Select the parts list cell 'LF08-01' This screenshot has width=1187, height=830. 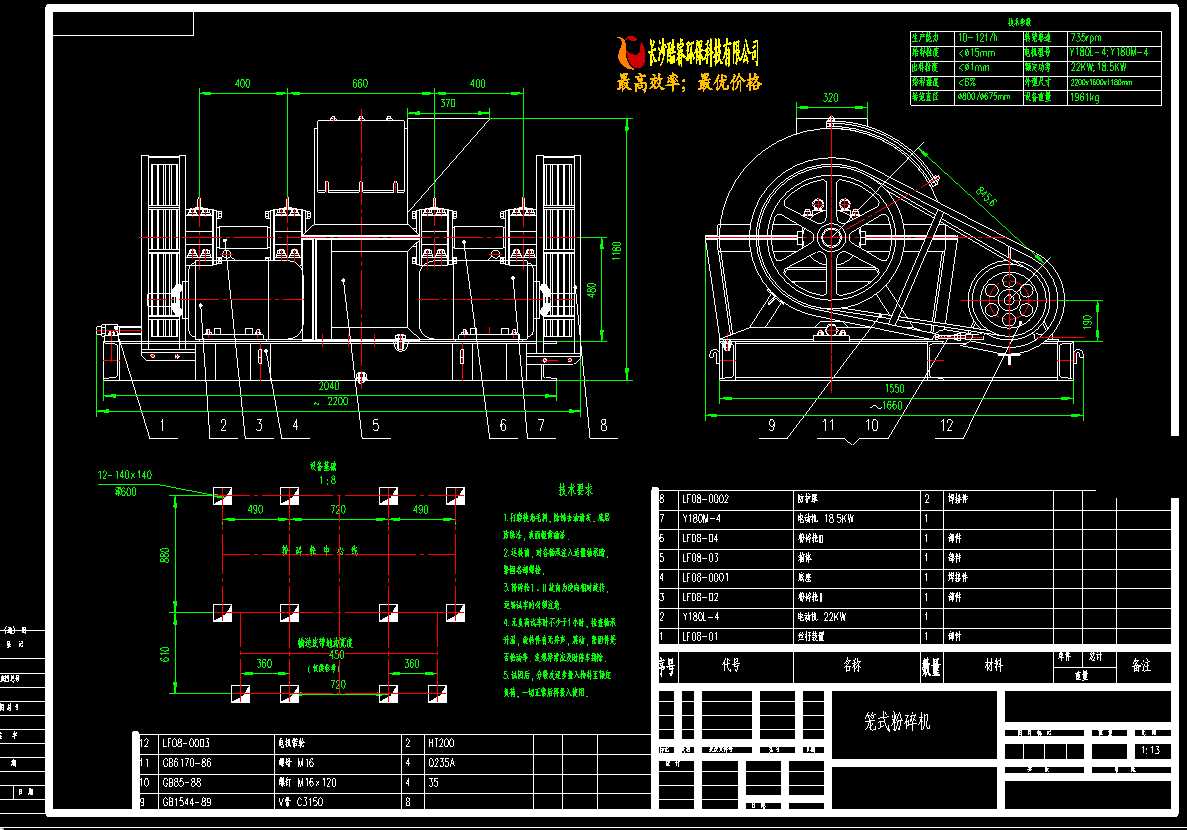[x=699, y=637]
